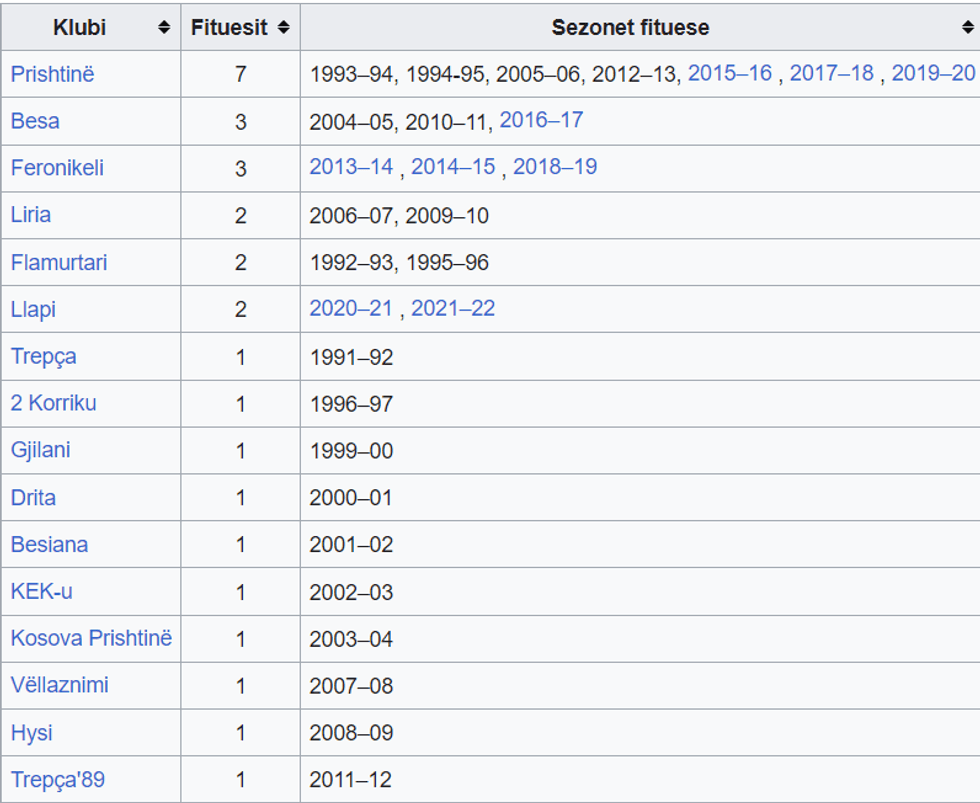Open the 2016–17 season link
The image size is (980, 803).
(x=541, y=120)
